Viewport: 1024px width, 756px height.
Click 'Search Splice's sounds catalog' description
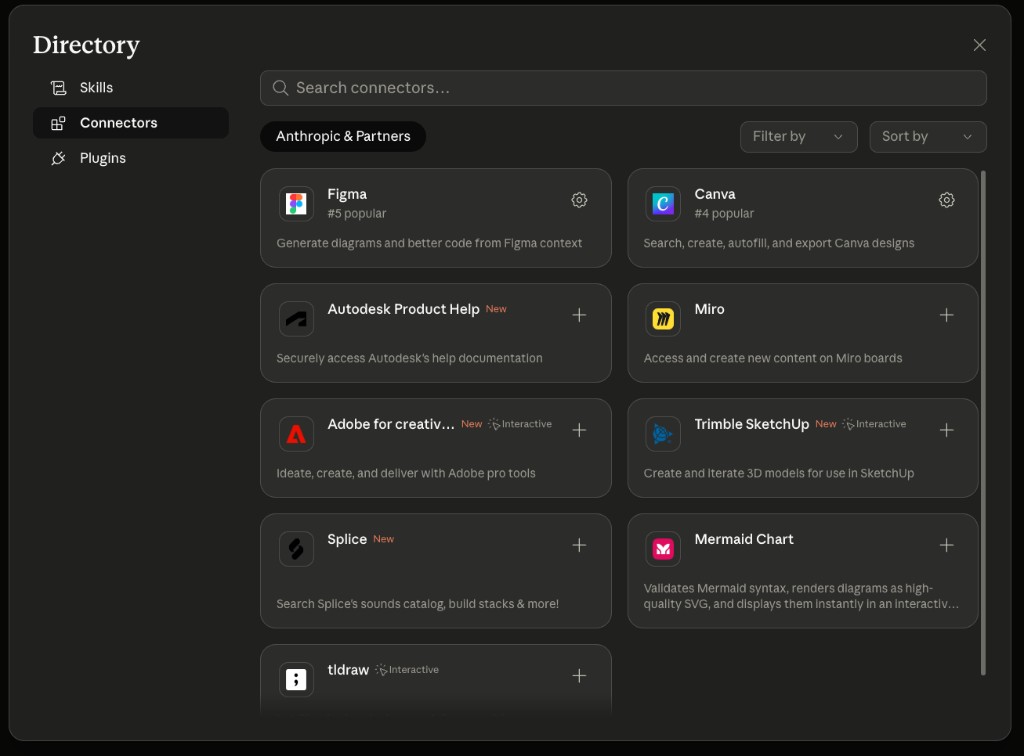417,604
